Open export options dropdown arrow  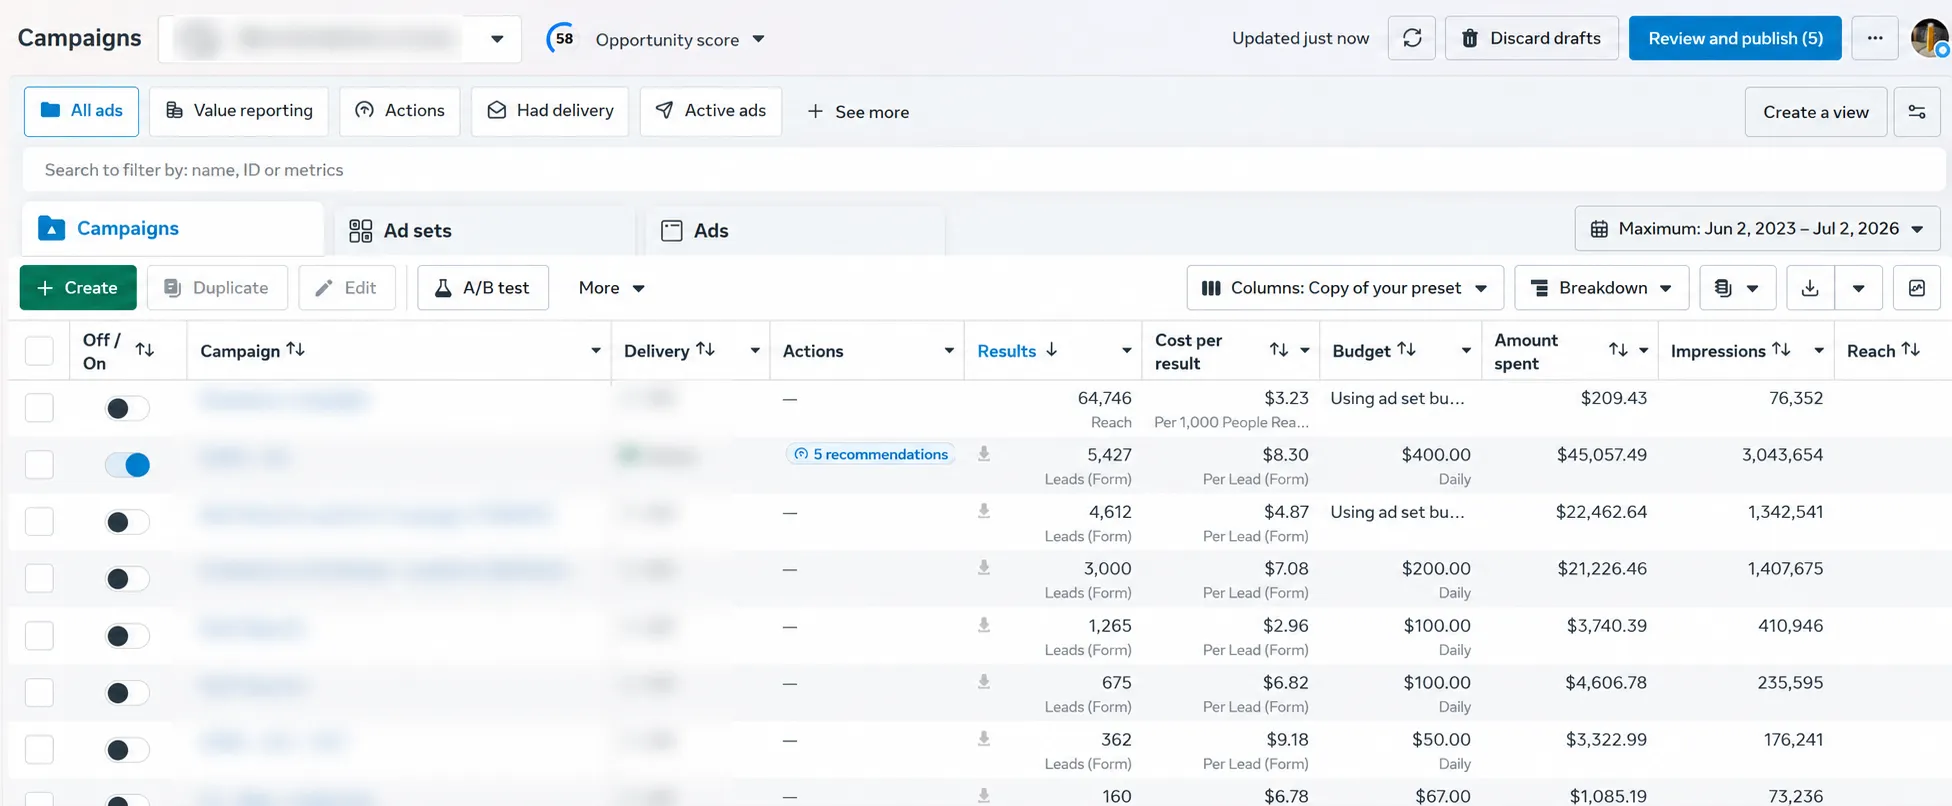1858,288
